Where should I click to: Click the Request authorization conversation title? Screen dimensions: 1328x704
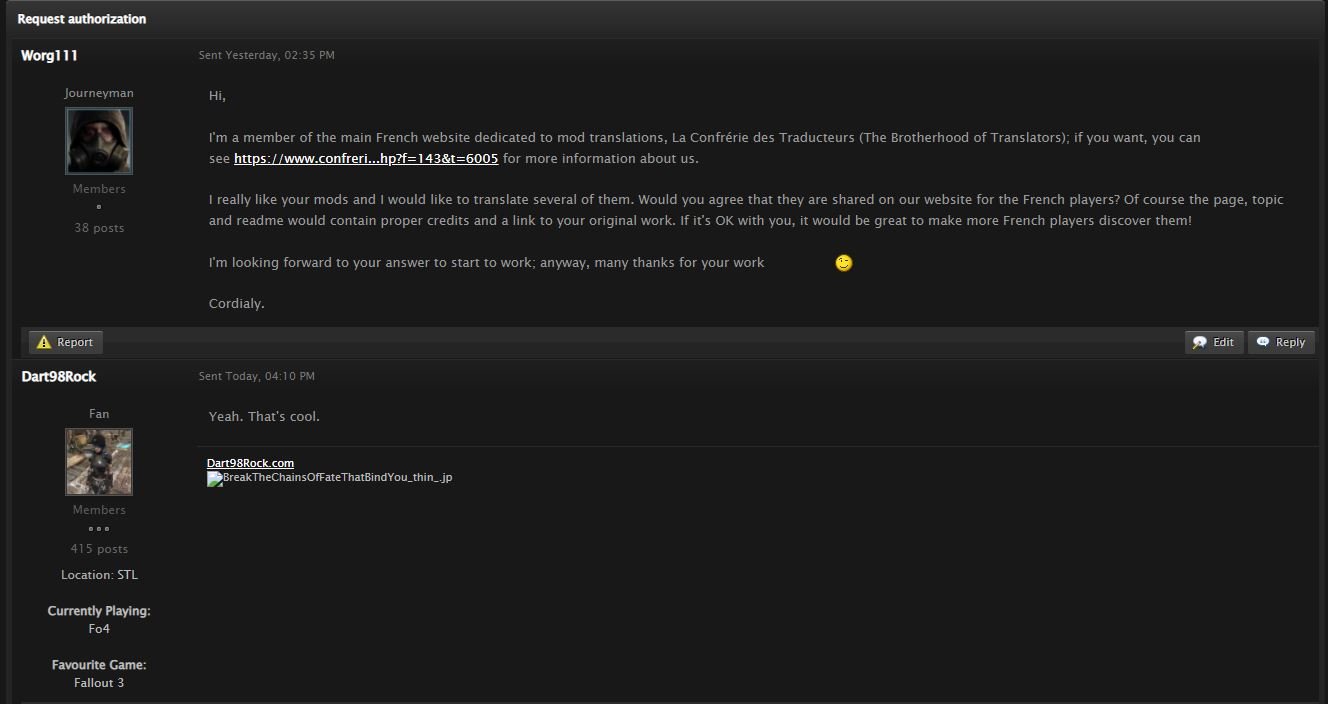click(82, 19)
